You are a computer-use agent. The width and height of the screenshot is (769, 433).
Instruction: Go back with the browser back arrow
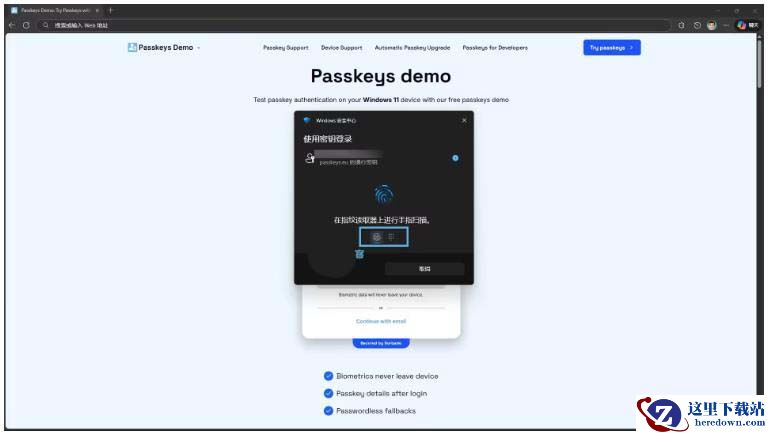coord(12,25)
